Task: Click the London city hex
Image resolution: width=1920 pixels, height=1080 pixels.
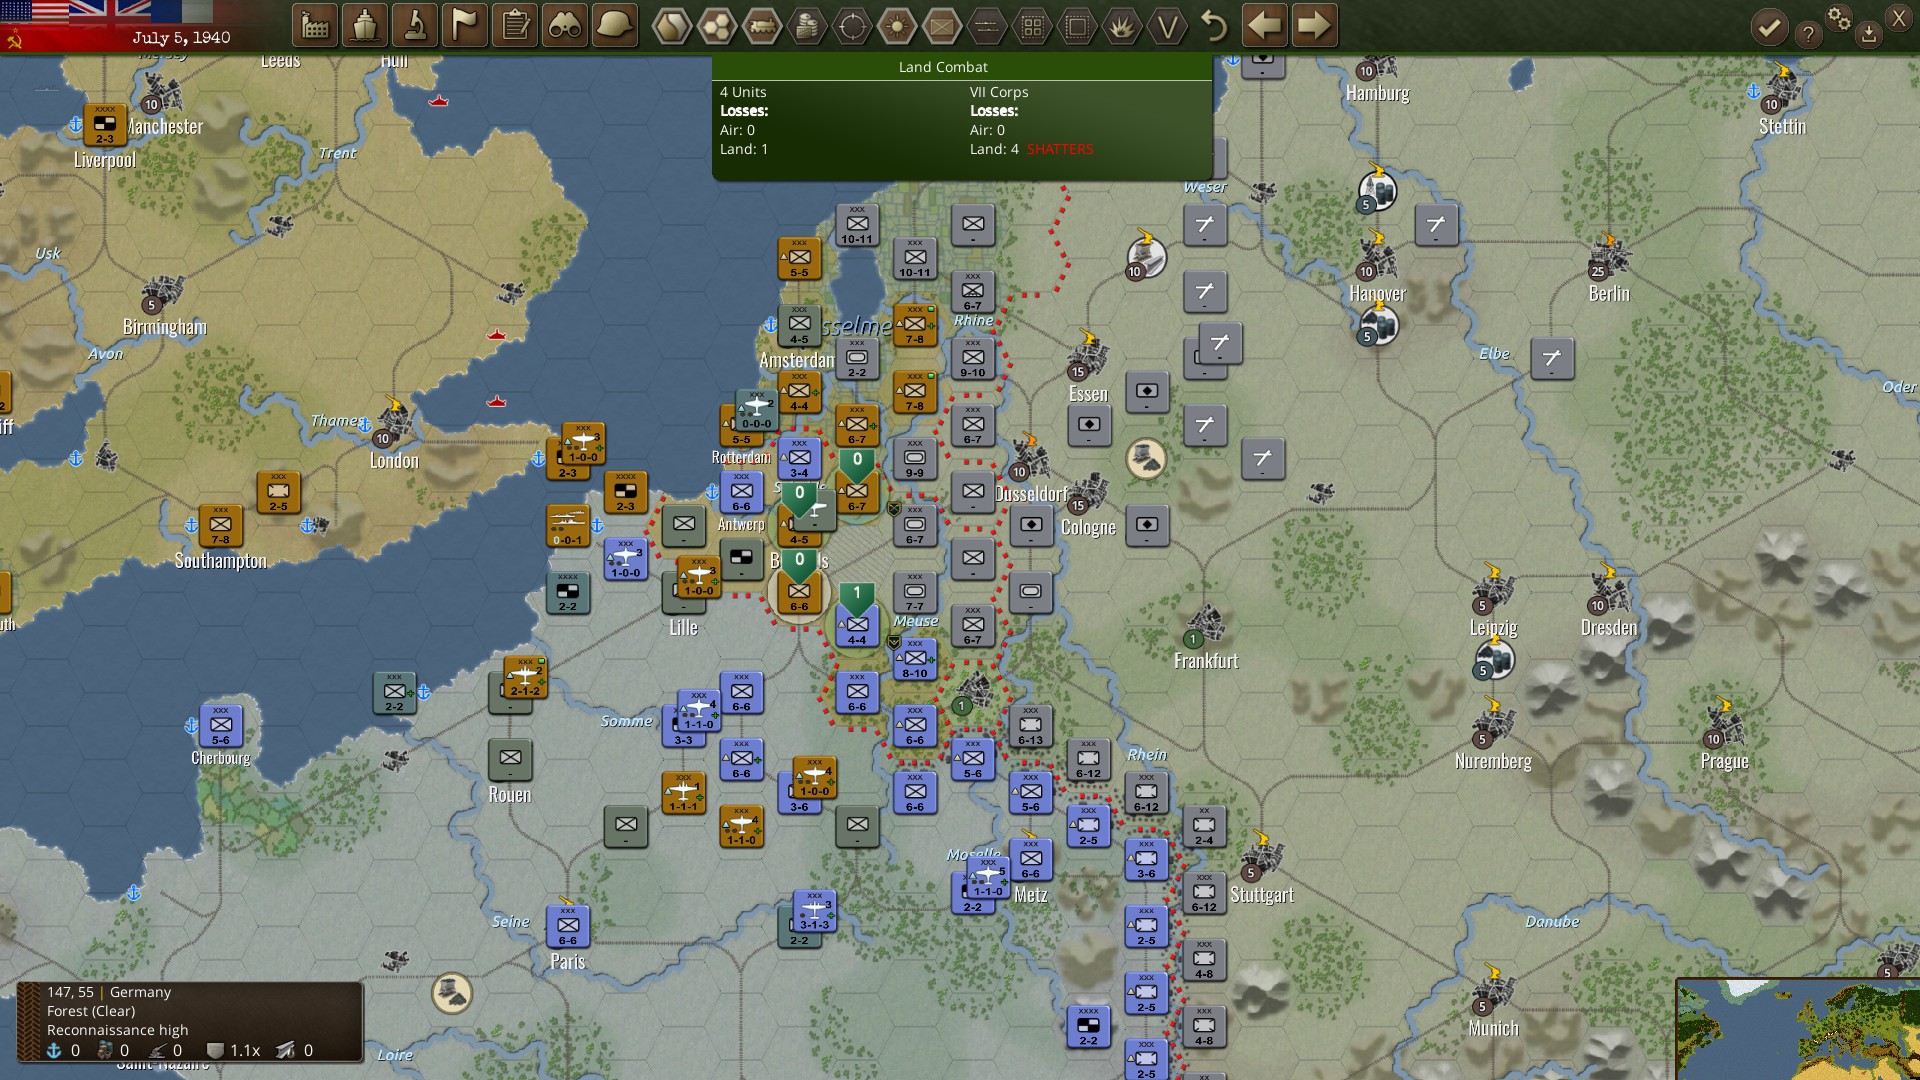Action: click(394, 425)
